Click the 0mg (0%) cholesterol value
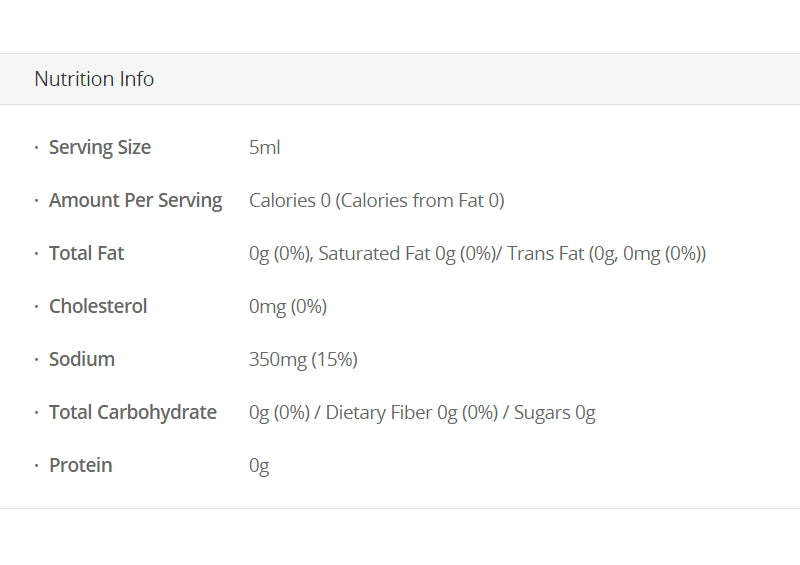800x565 pixels. point(288,307)
